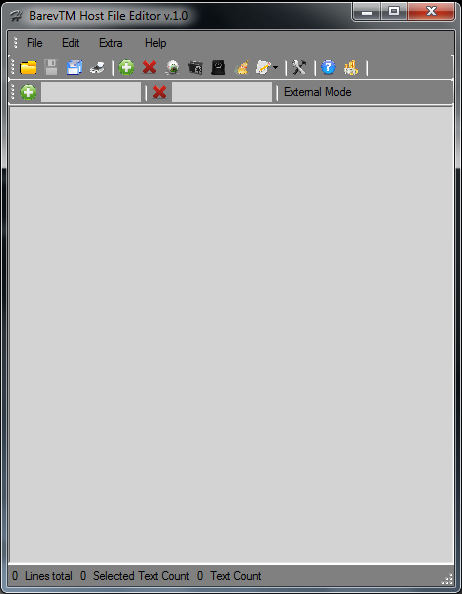The height and width of the screenshot is (594, 462).
Task: Click red X icon in second toolbar
Action: point(159,92)
